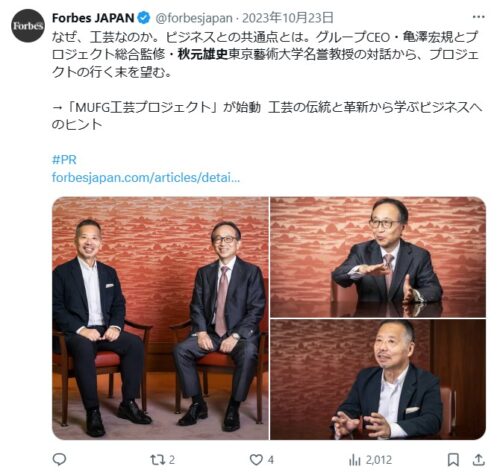The image size is (500, 475).
Task: View analytics via the bar chart icon
Action: point(355,460)
